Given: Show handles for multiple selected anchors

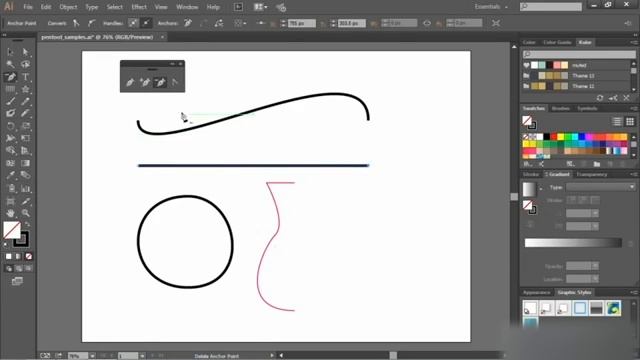Looking at the screenshot, I should click(x=133, y=23).
